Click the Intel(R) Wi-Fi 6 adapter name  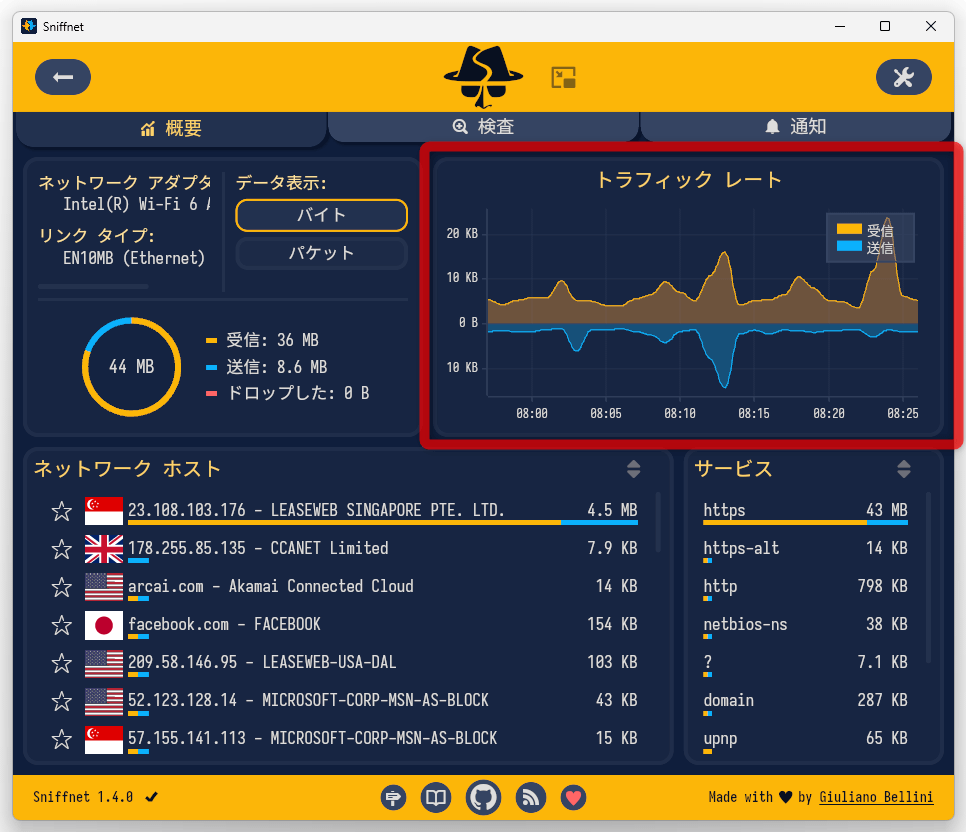(x=137, y=204)
